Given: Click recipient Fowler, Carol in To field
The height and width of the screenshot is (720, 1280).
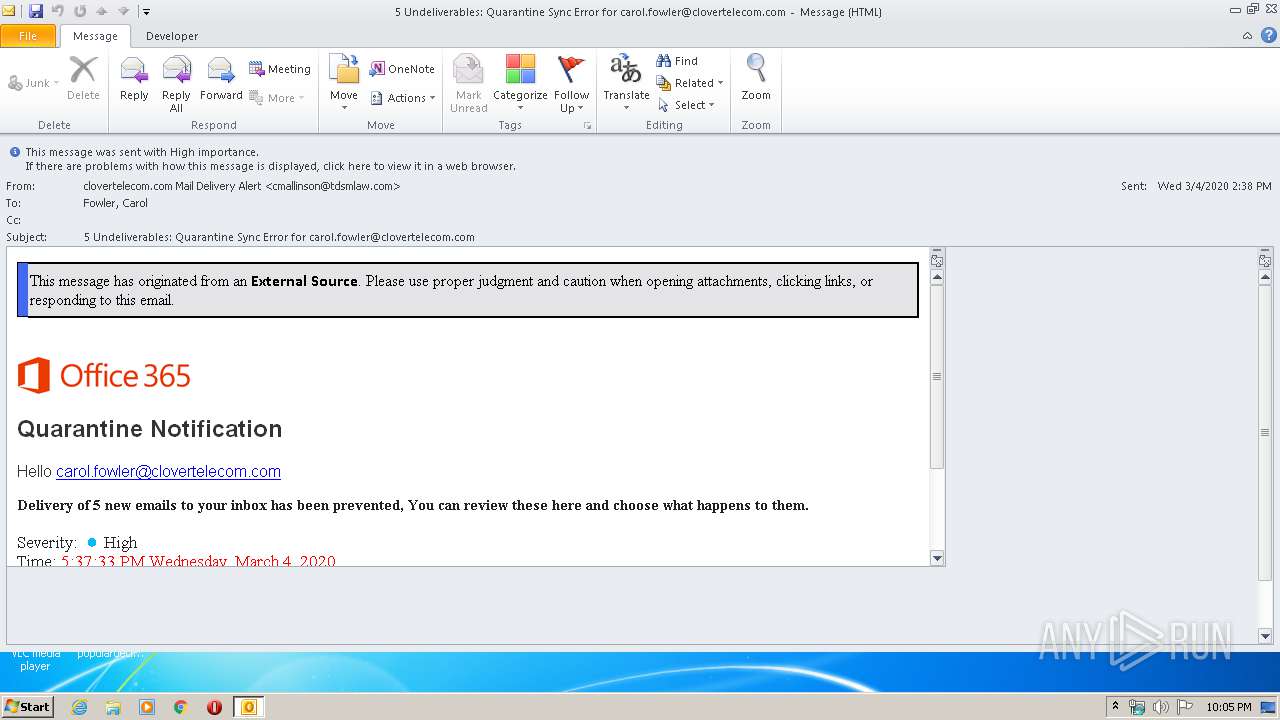Looking at the screenshot, I should 115,203.
